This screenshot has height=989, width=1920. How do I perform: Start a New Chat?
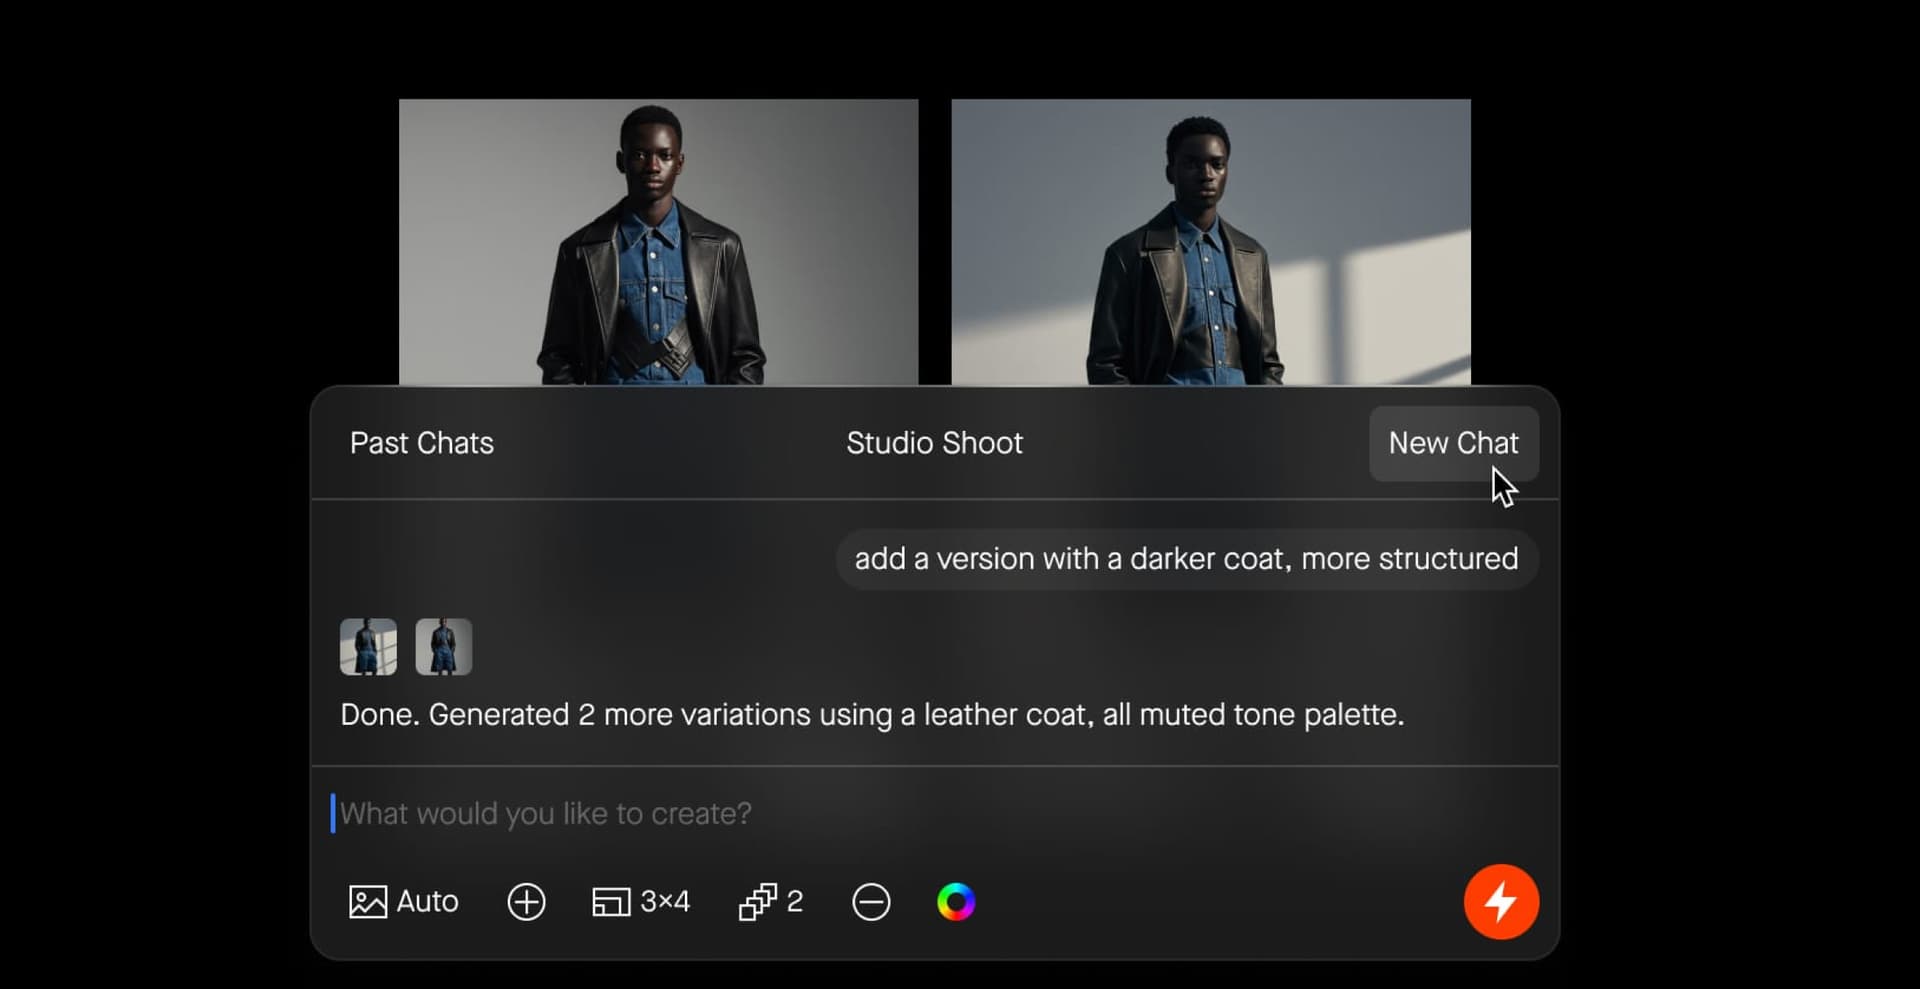pos(1452,443)
